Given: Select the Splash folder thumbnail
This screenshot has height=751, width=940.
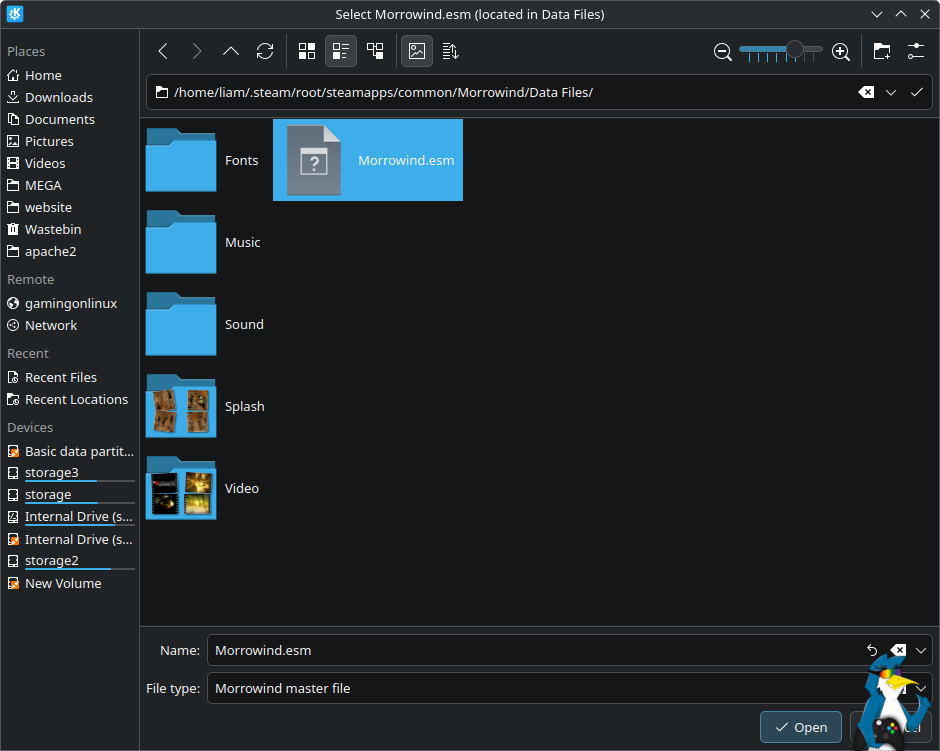Looking at the screenshot, I should (181, 407).
